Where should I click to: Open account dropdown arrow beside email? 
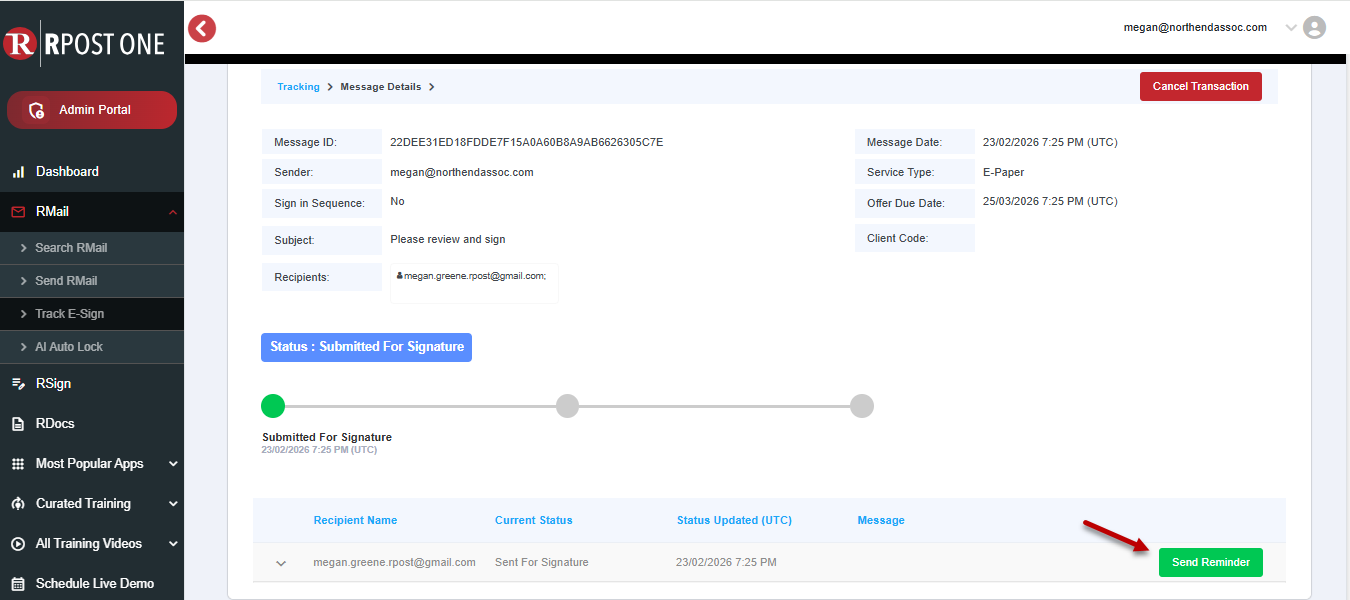[1291, 28]
